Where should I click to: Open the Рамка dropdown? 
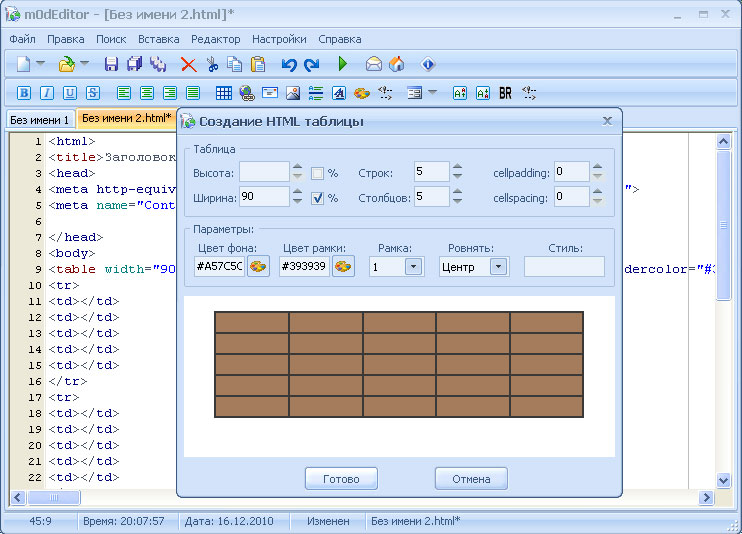(x=413, y=267)
